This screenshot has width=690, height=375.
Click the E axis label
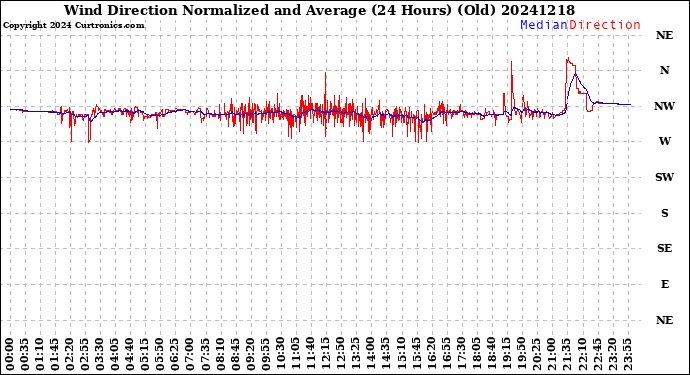664,284
